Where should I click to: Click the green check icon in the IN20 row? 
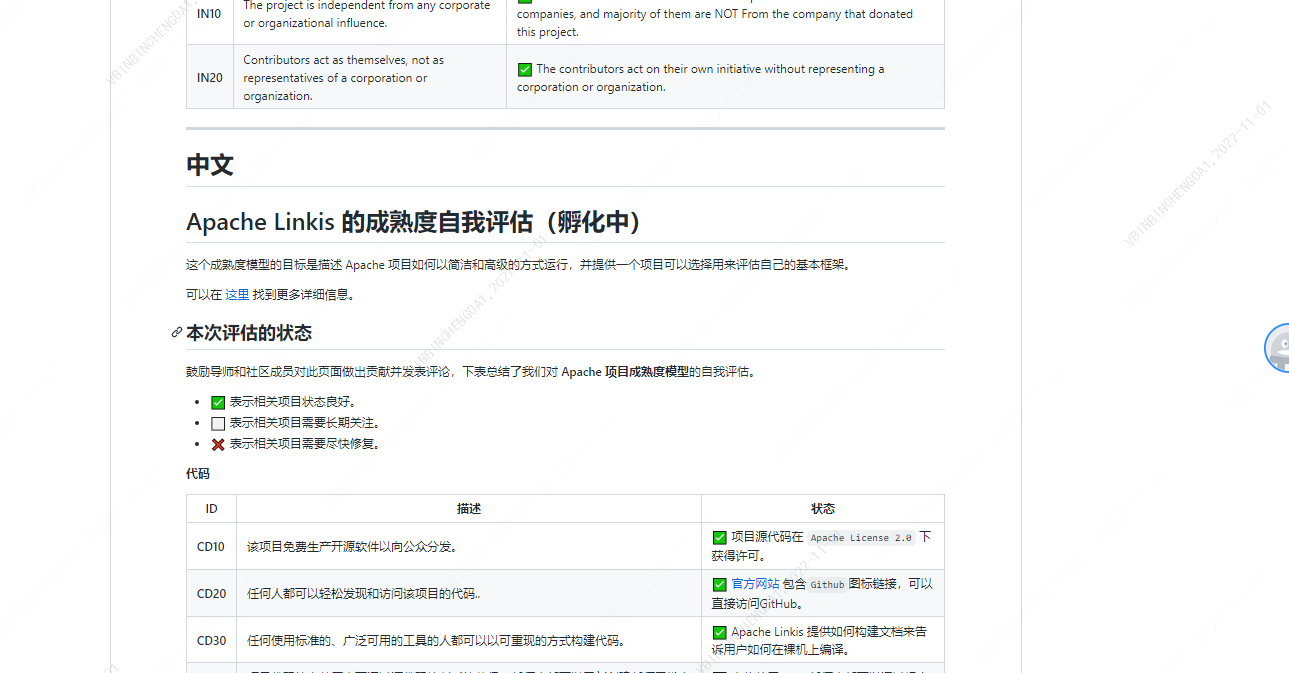coord(524,69)
